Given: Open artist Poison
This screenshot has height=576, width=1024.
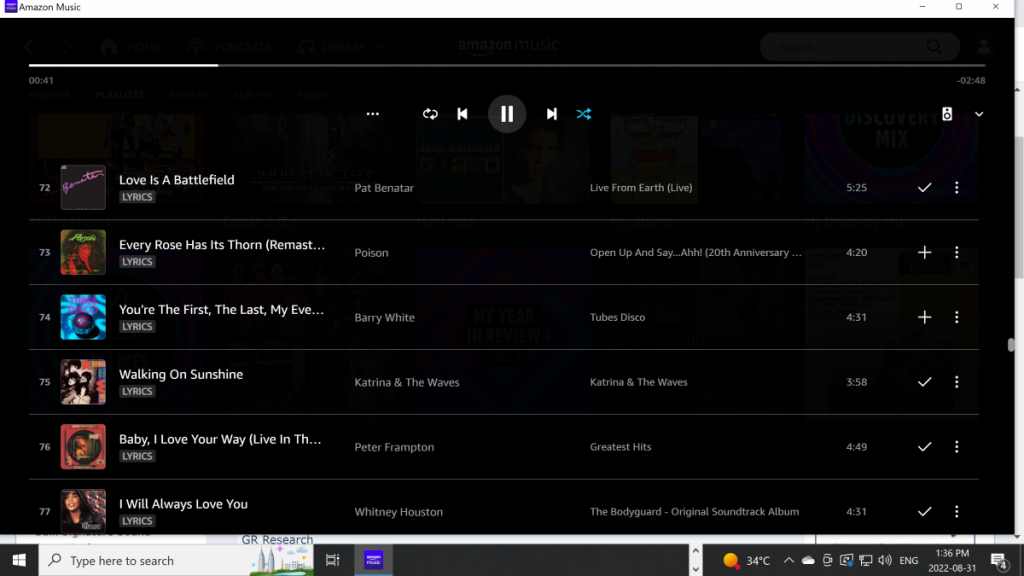Looking at the screenshot, I should (x=371, y=252).
